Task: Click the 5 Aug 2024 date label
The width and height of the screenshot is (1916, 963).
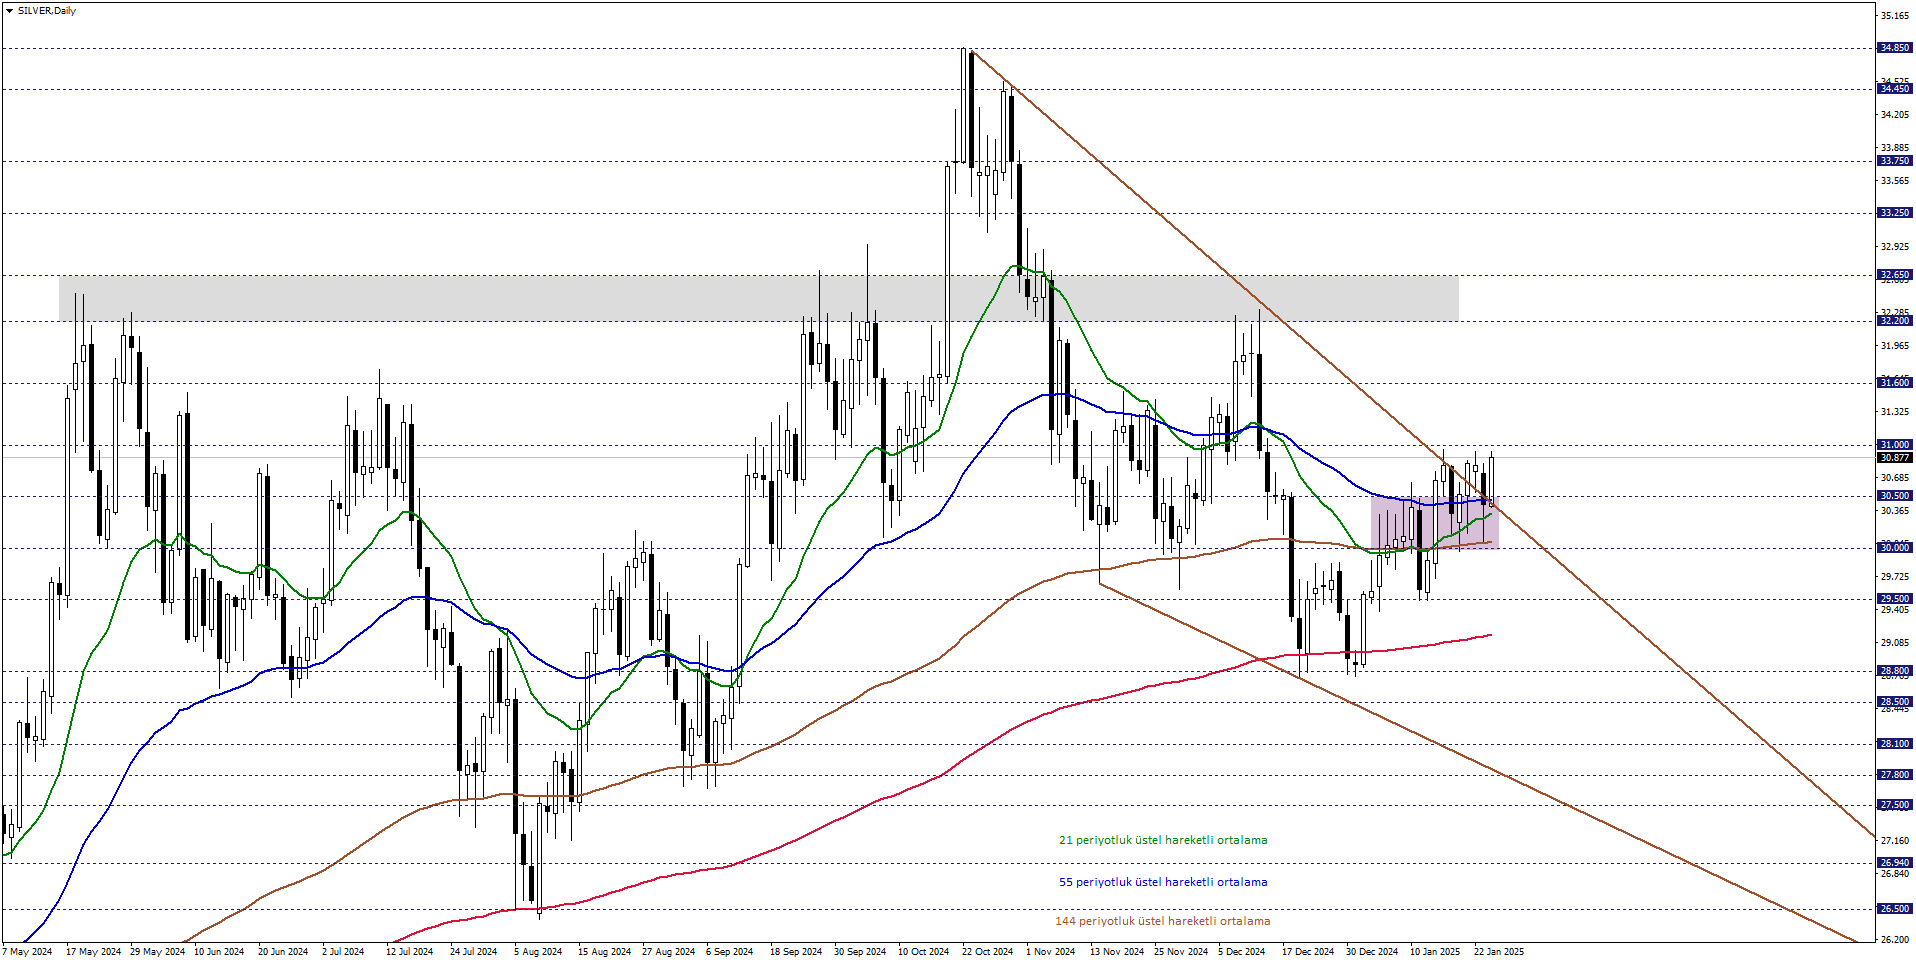Action: pyautogui.click(x=538, y=952)
